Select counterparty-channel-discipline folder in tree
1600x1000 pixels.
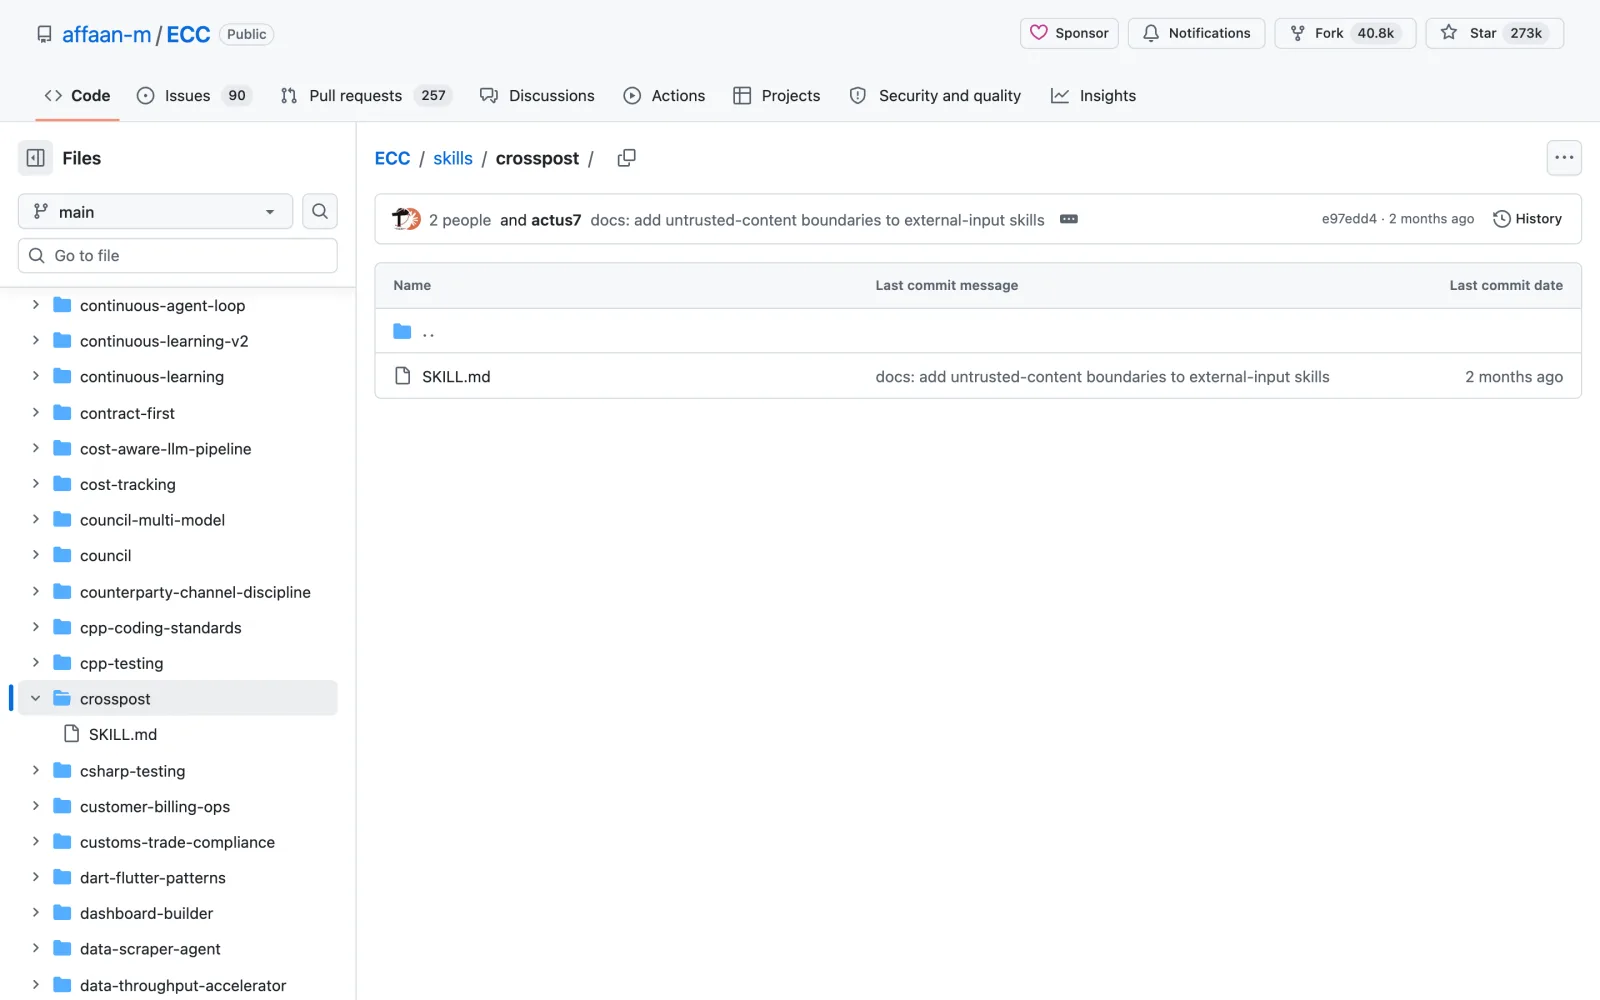pyautogui.click(x=195, y=592)
